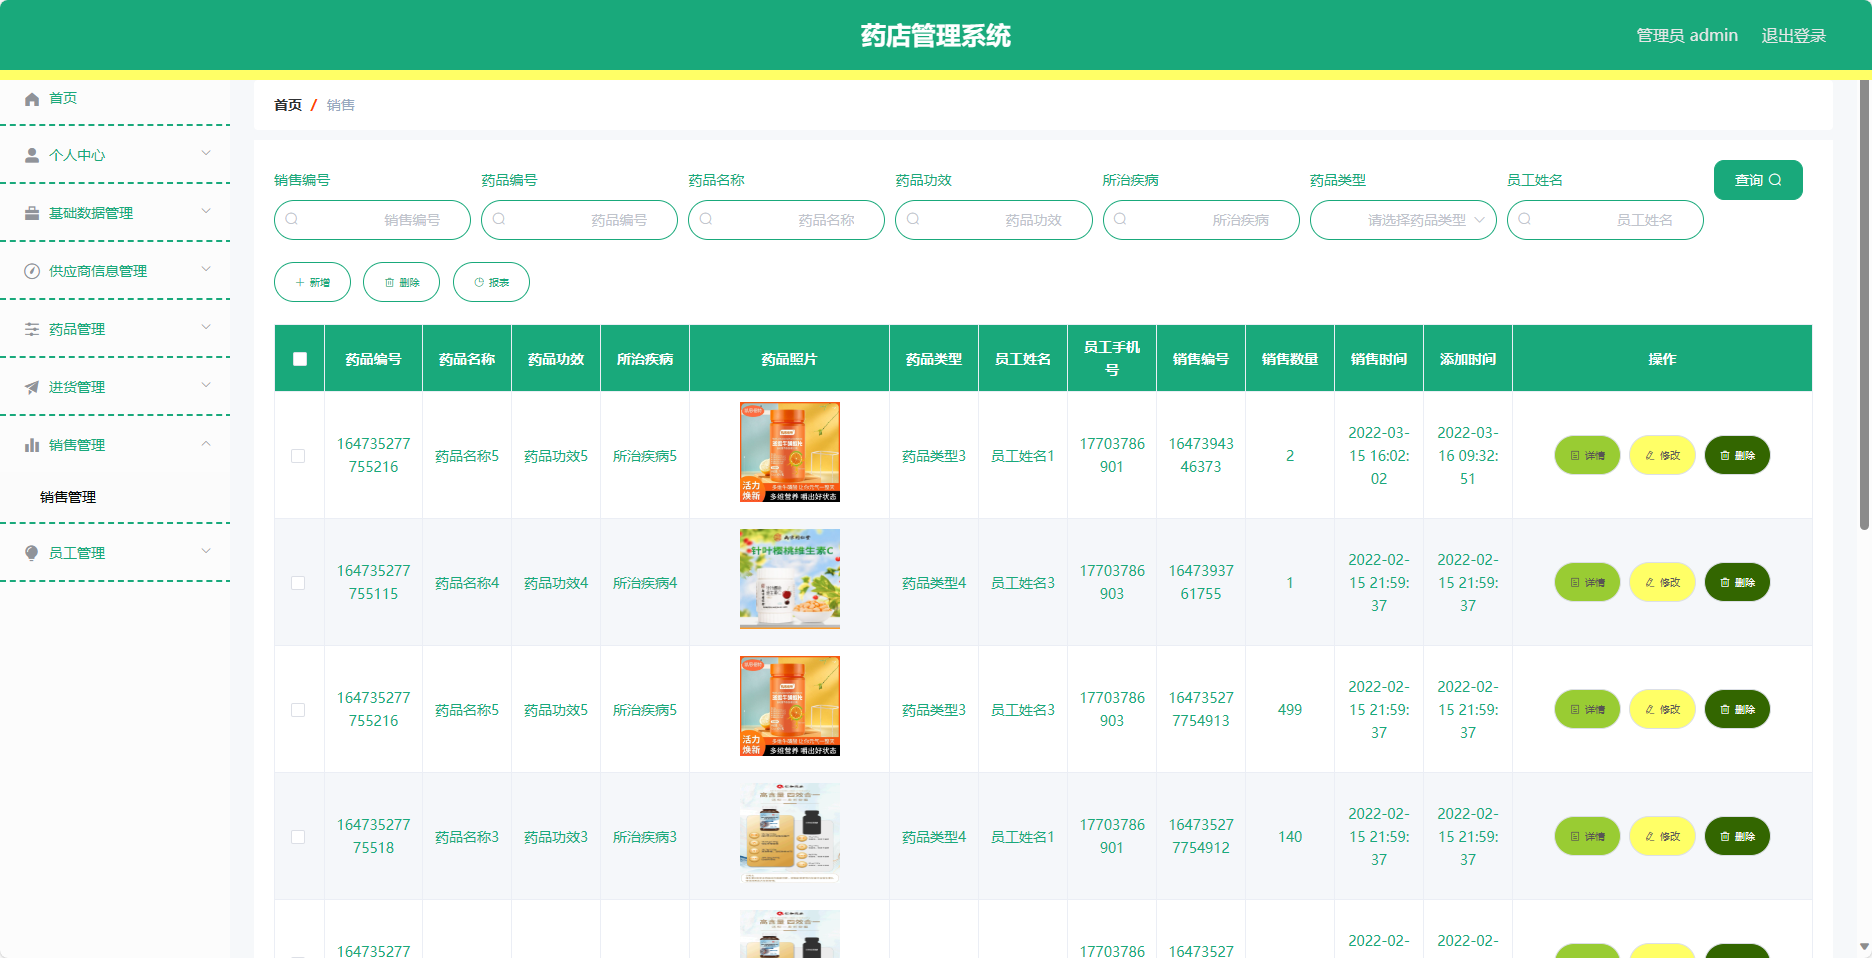Check the row with sale quantity 140
1872x958 pixels.
[x=298, y=837]
